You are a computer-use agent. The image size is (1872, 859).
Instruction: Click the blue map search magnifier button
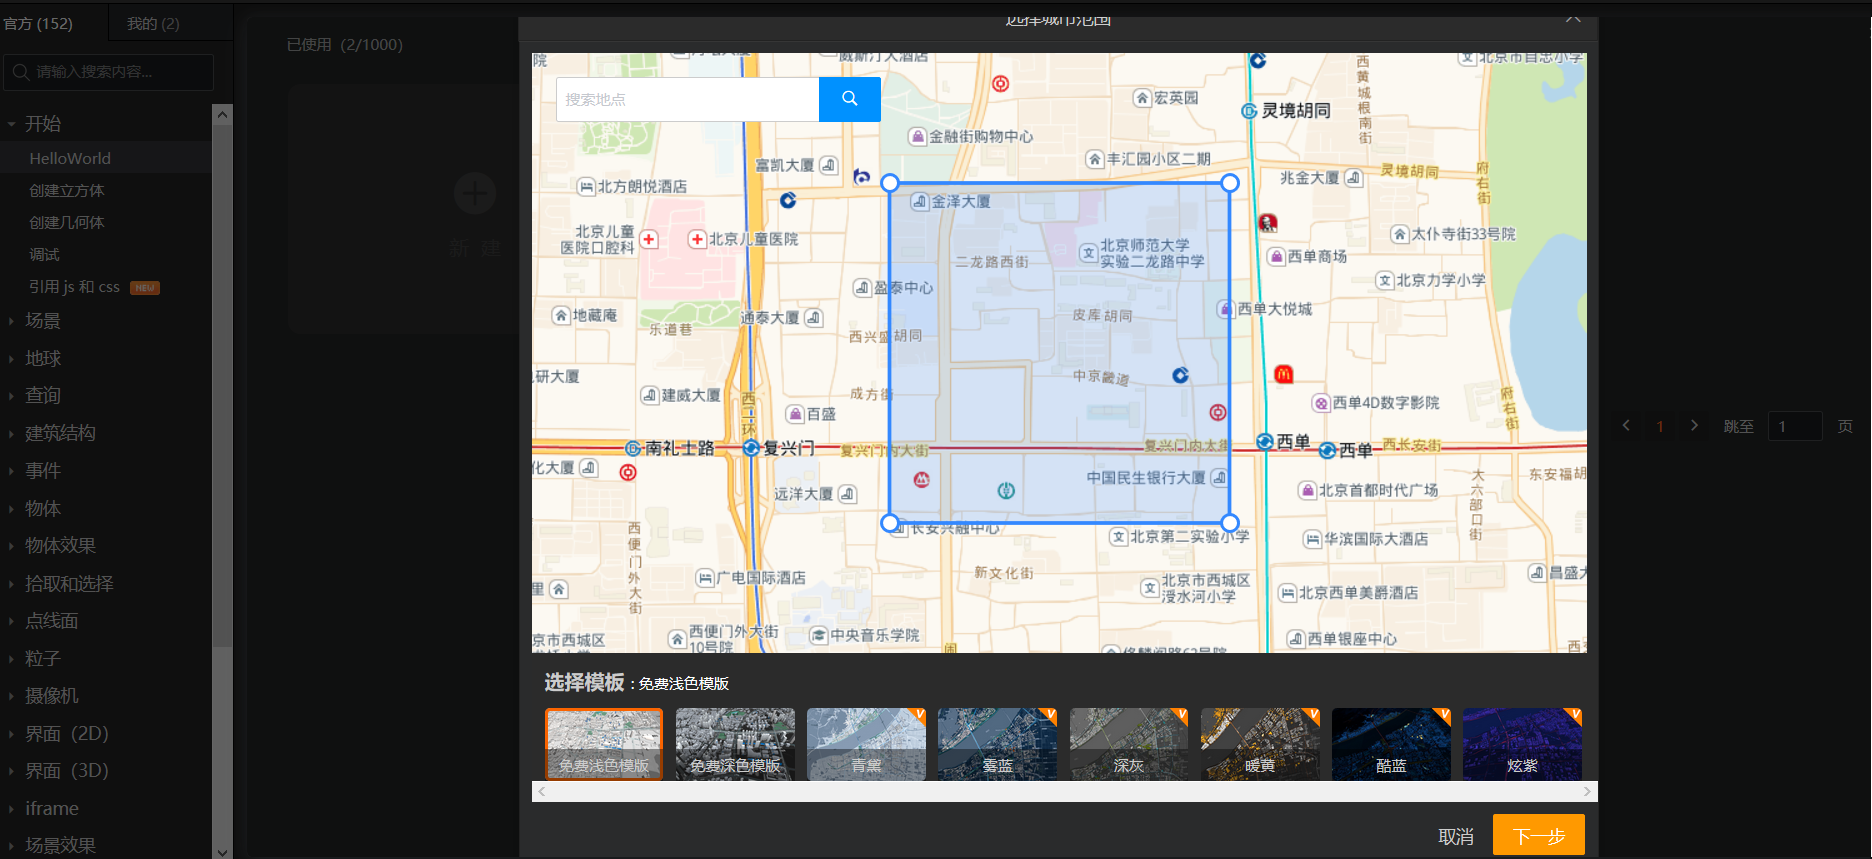click(x=849, y=99)
